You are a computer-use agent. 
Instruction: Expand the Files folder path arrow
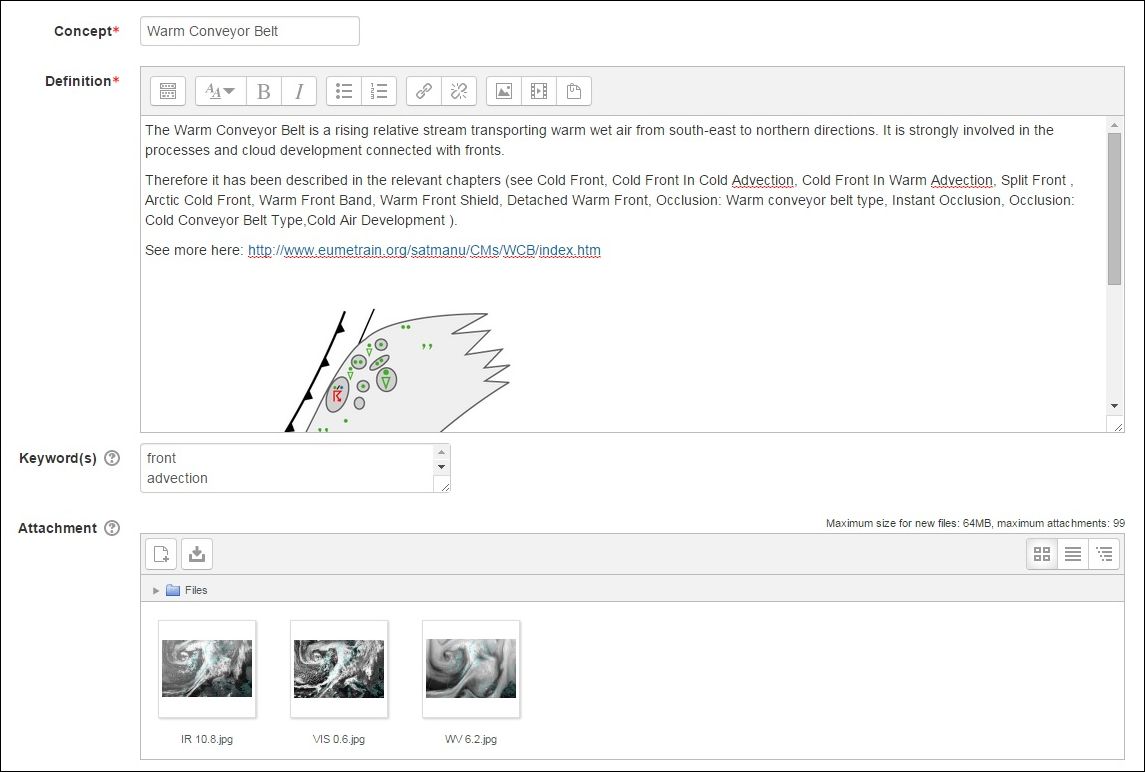click(x=156, y=590)
